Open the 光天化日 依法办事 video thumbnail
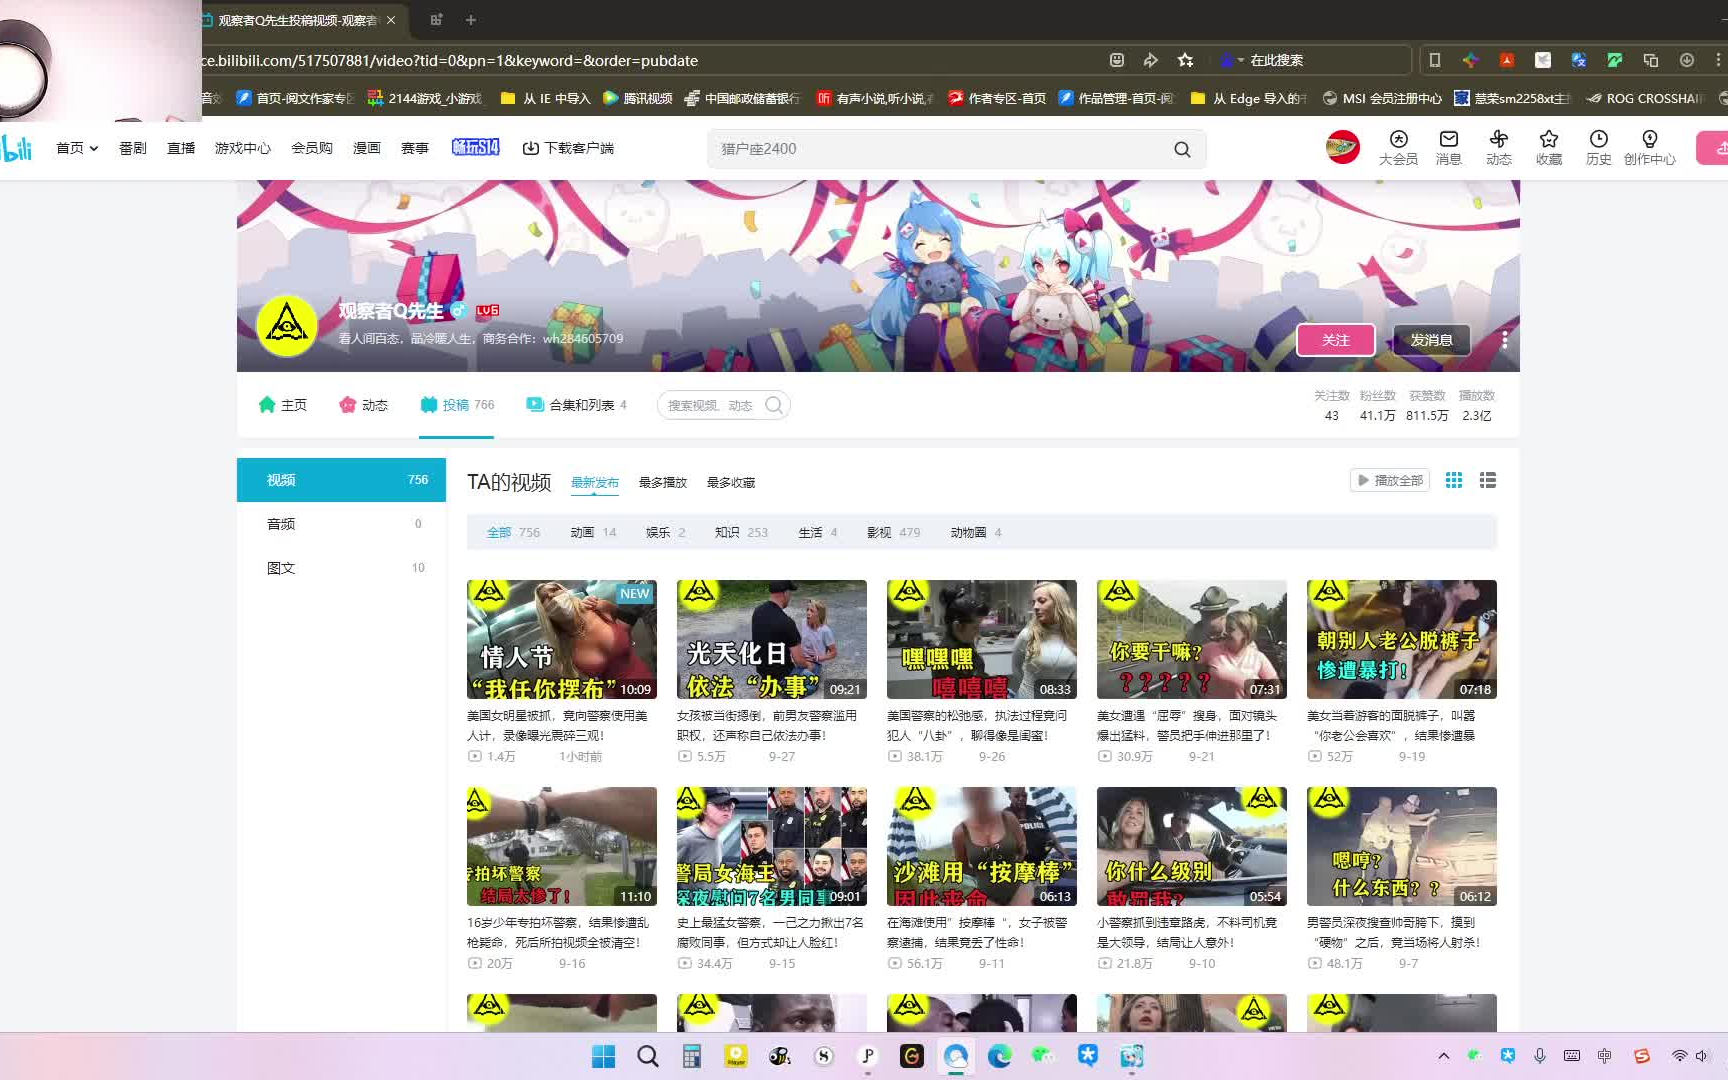The height and width of the screenshot is (1080, 1728). point(772,639)
